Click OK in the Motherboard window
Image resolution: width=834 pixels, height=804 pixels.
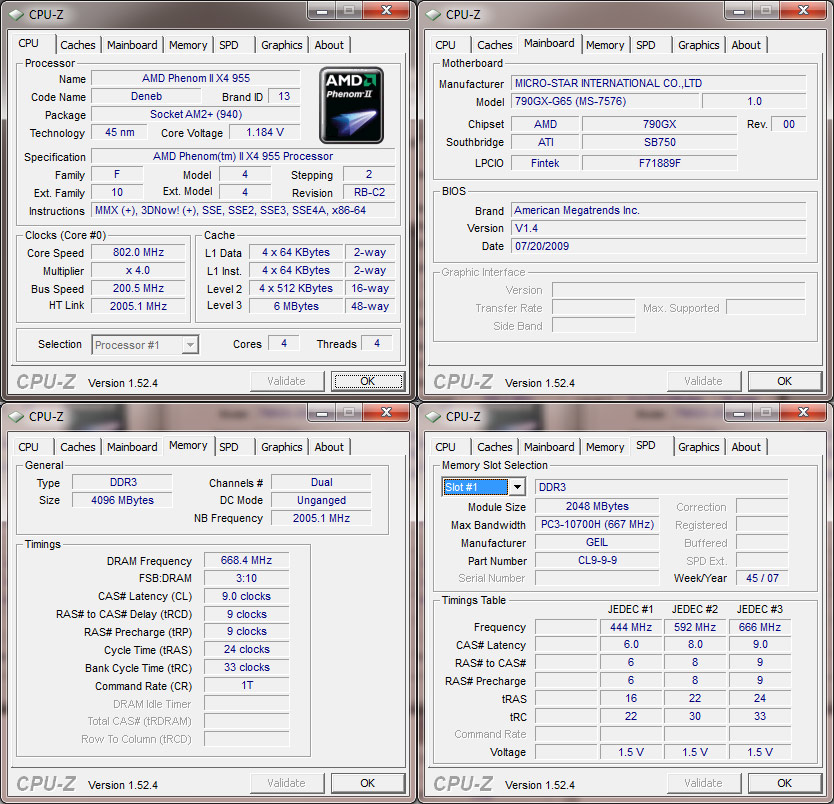pyautogui.click(x=784, y=381)
